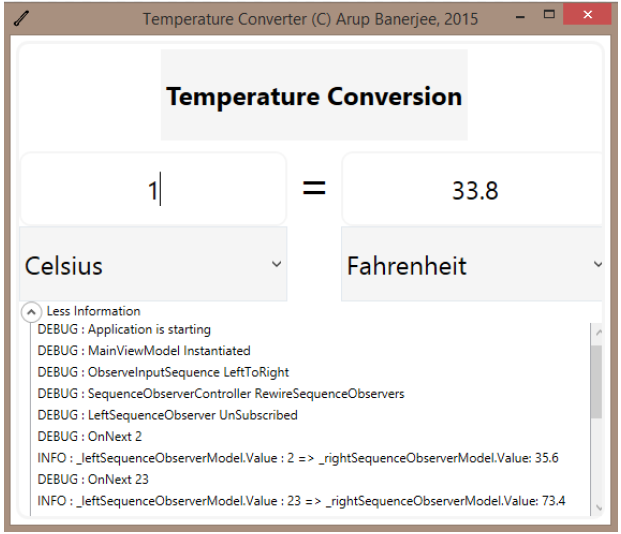Click the left temperature input field

[153, 189]
